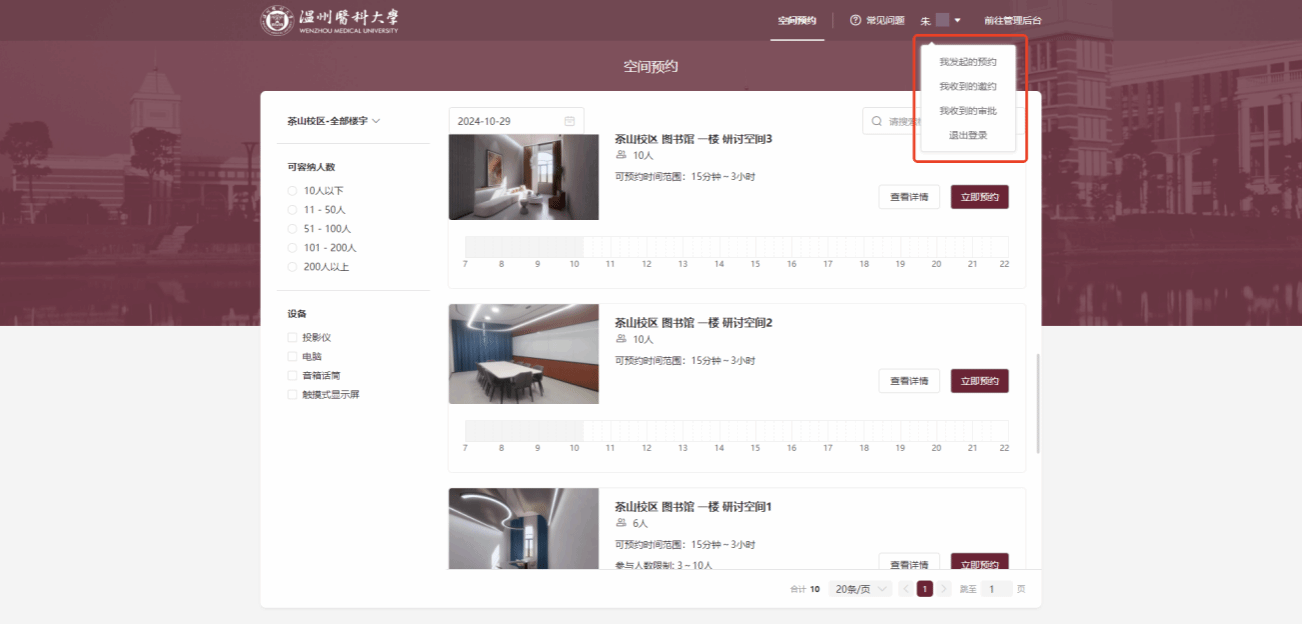
Task: Open the 研讨空间2 conference room photo
Action: click(x=524, y=354)
